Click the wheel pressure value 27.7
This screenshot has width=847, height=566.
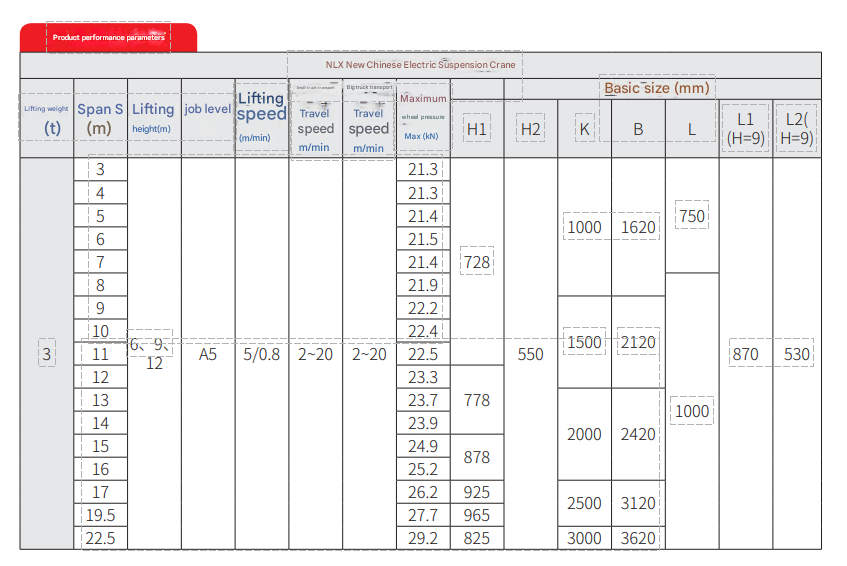[423, 515]
